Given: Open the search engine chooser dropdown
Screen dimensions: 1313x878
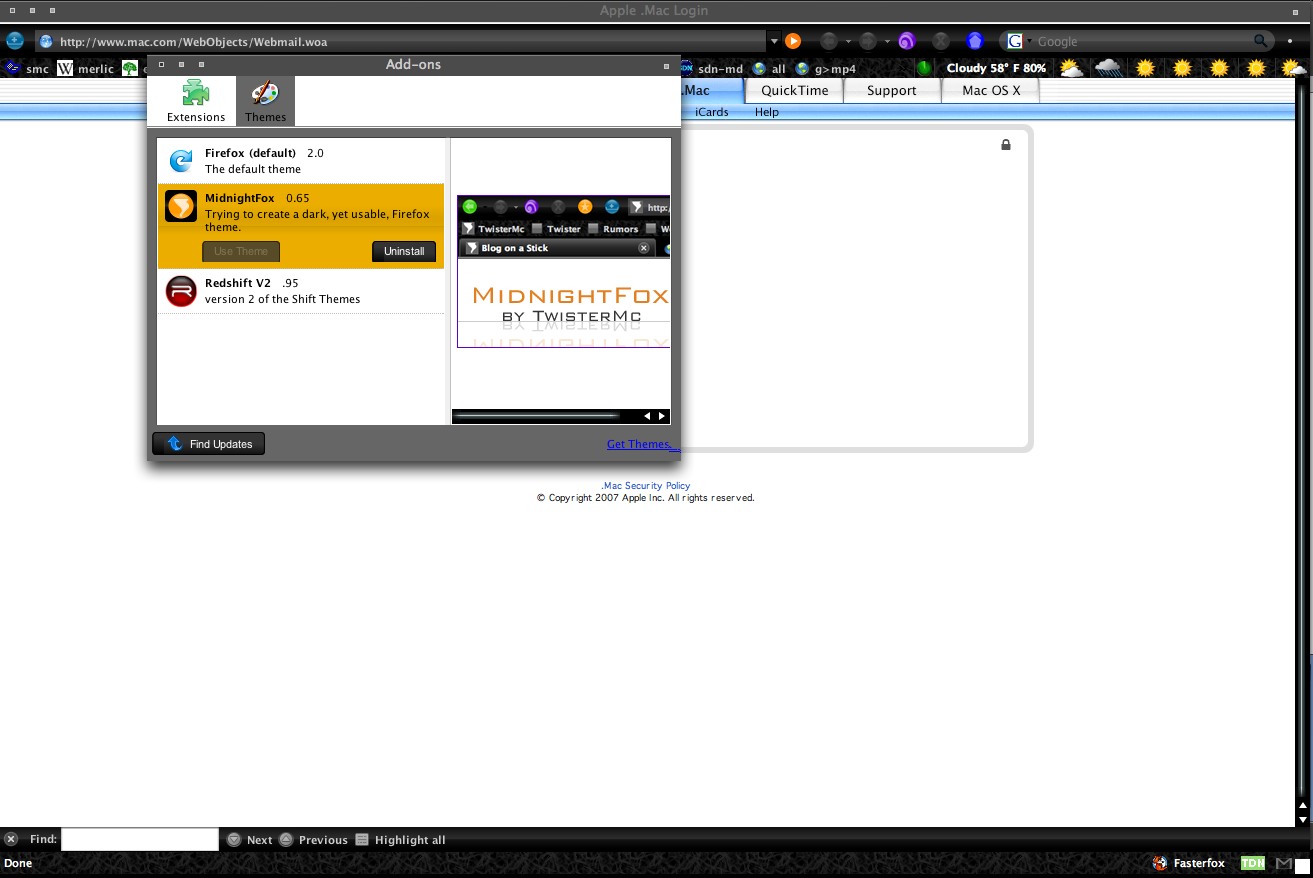Looking at the screenshot, I should point(1029,42).
